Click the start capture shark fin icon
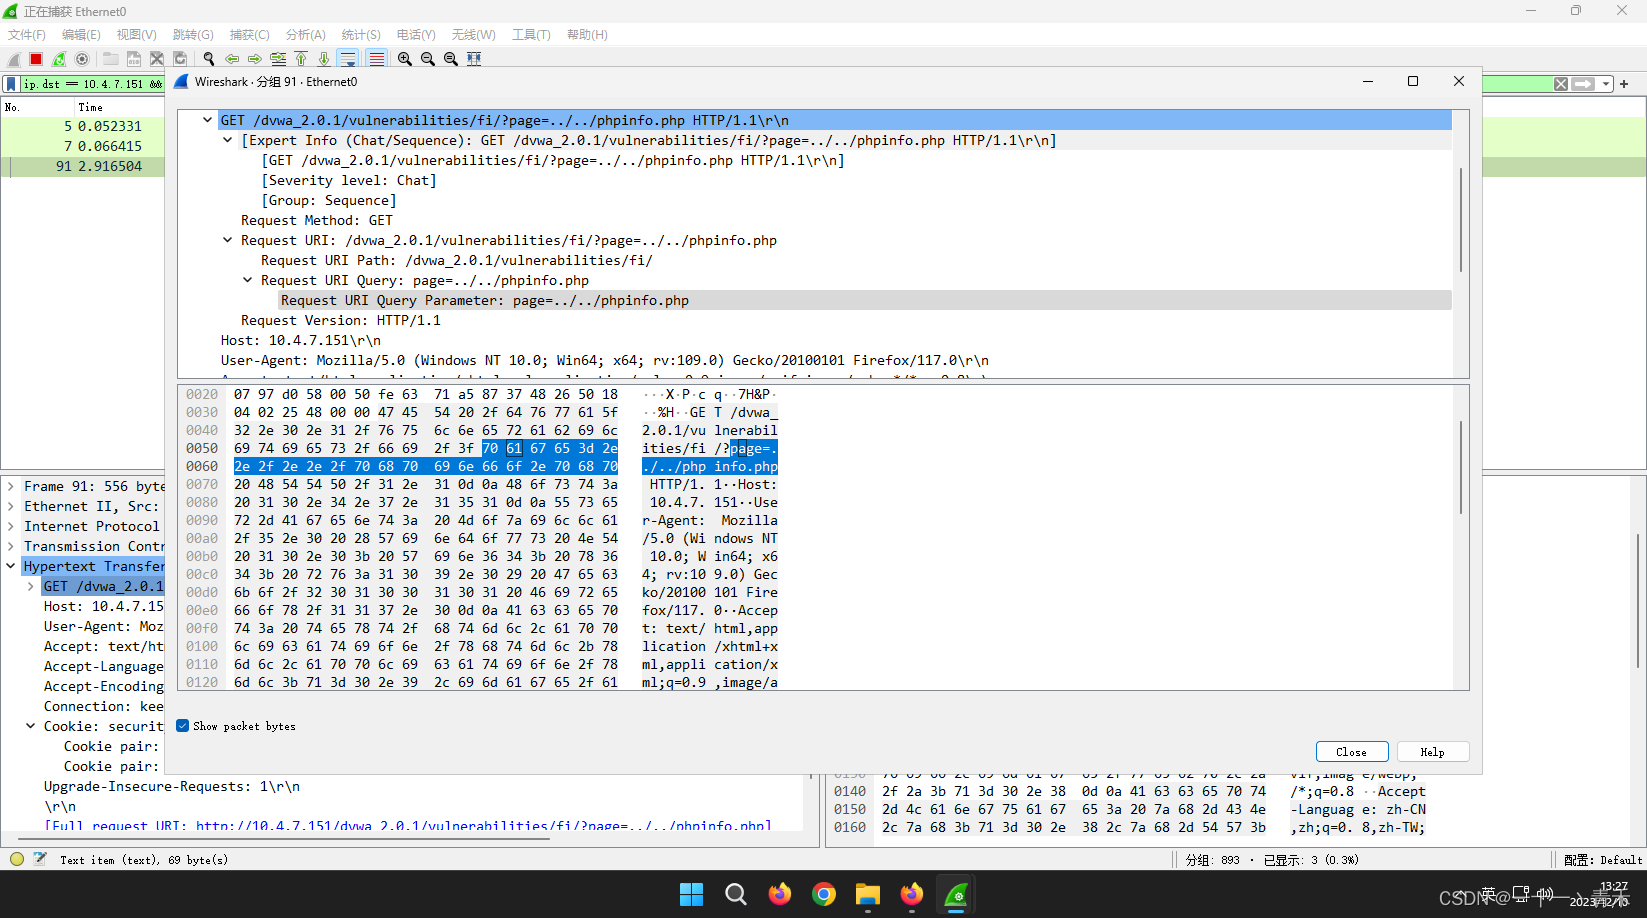Viewport: 1647px width, 918px height. pyautogui.click(x=13, y=59)
